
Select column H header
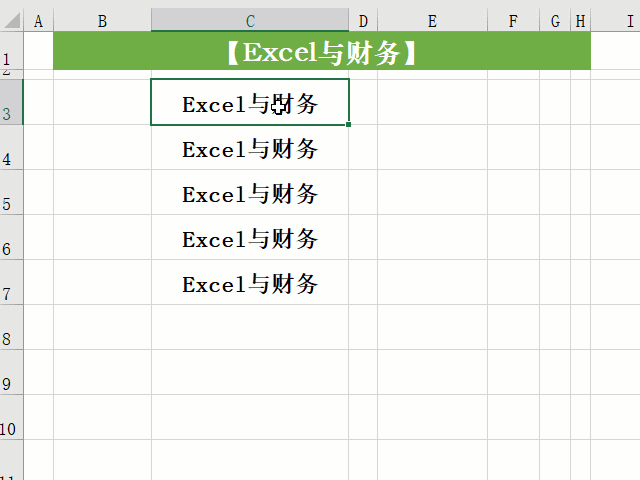(x=580, y=21)
